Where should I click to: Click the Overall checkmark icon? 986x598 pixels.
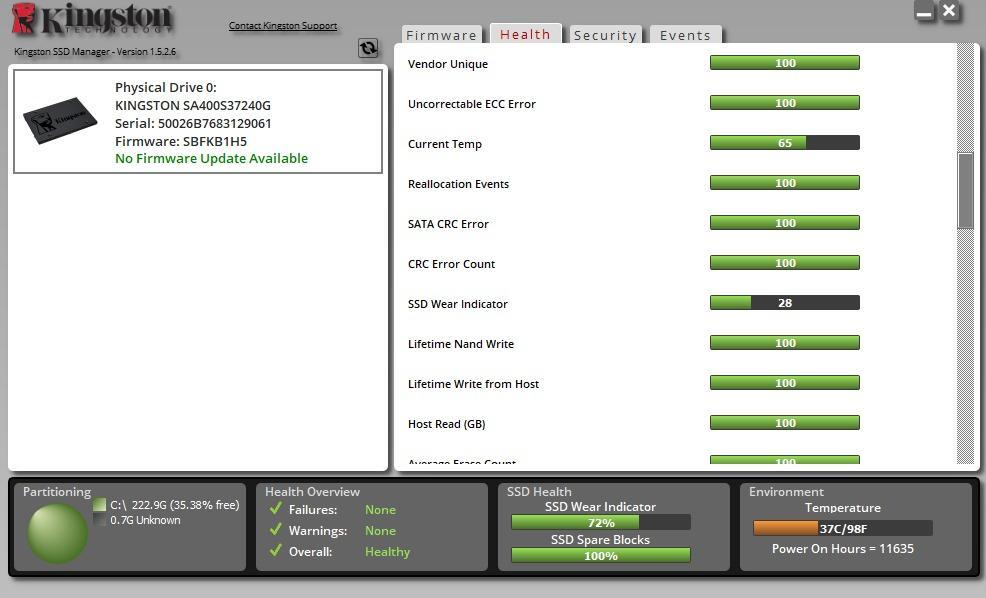pos(275,550)
